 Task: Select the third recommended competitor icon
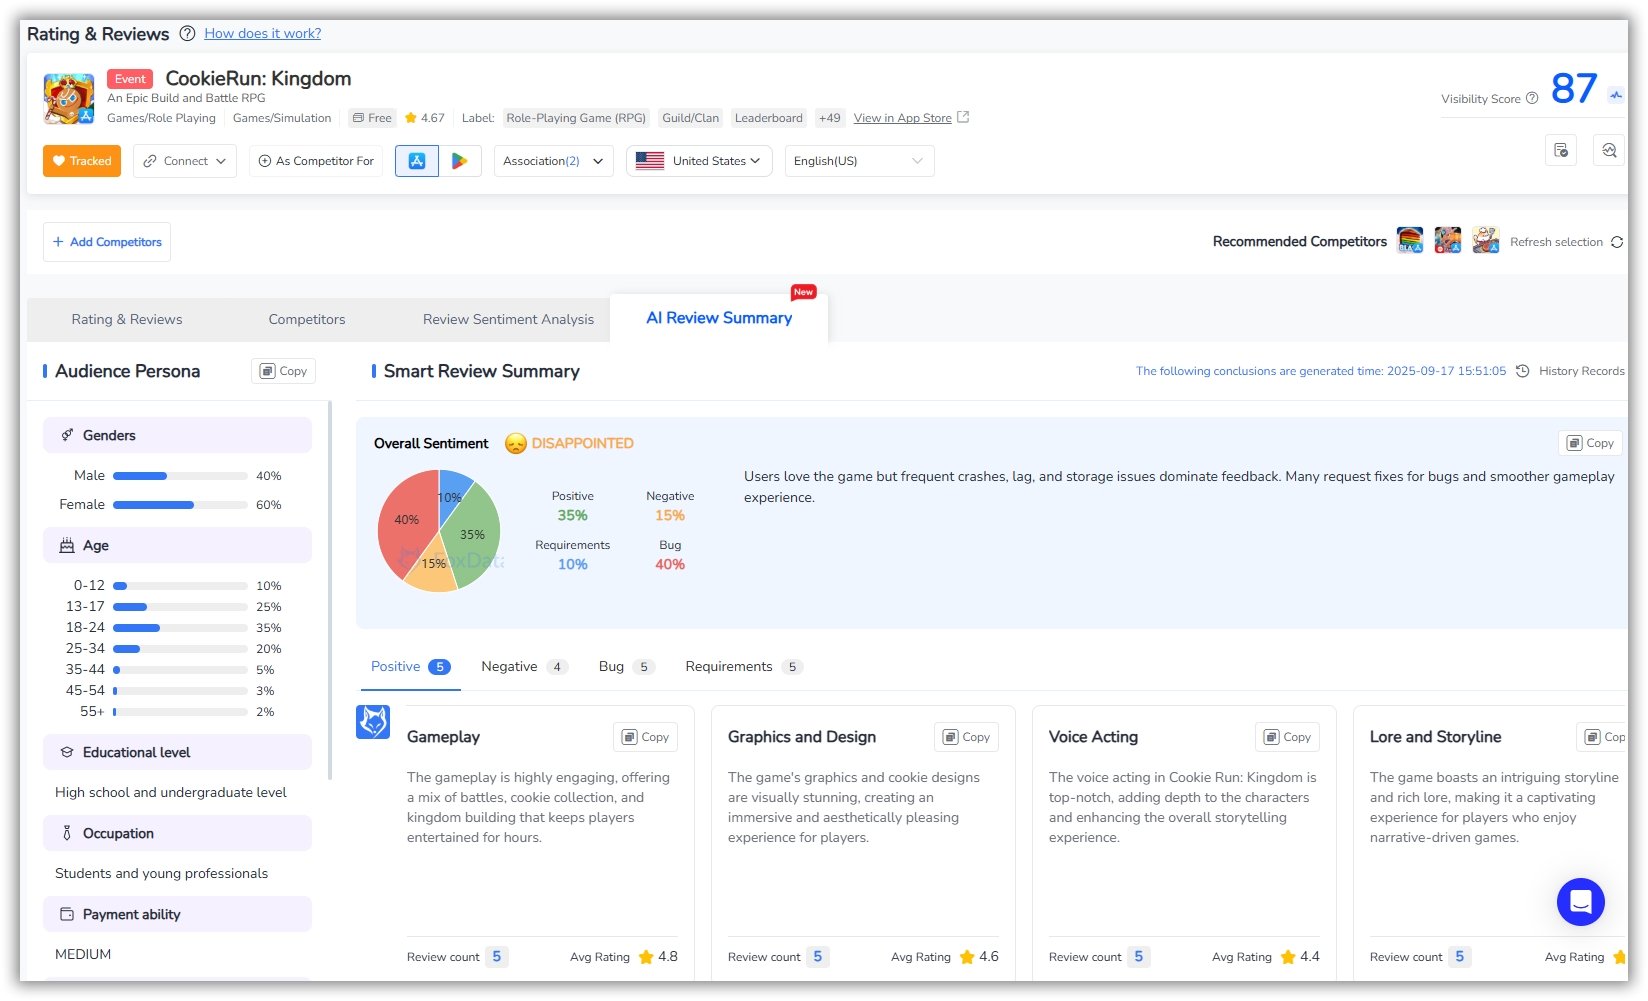1486,240
